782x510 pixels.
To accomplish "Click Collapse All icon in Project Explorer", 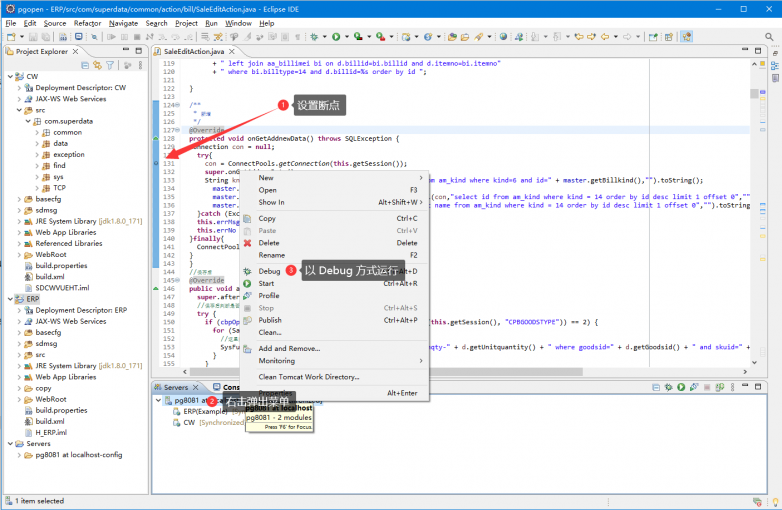I will [83, 65].
